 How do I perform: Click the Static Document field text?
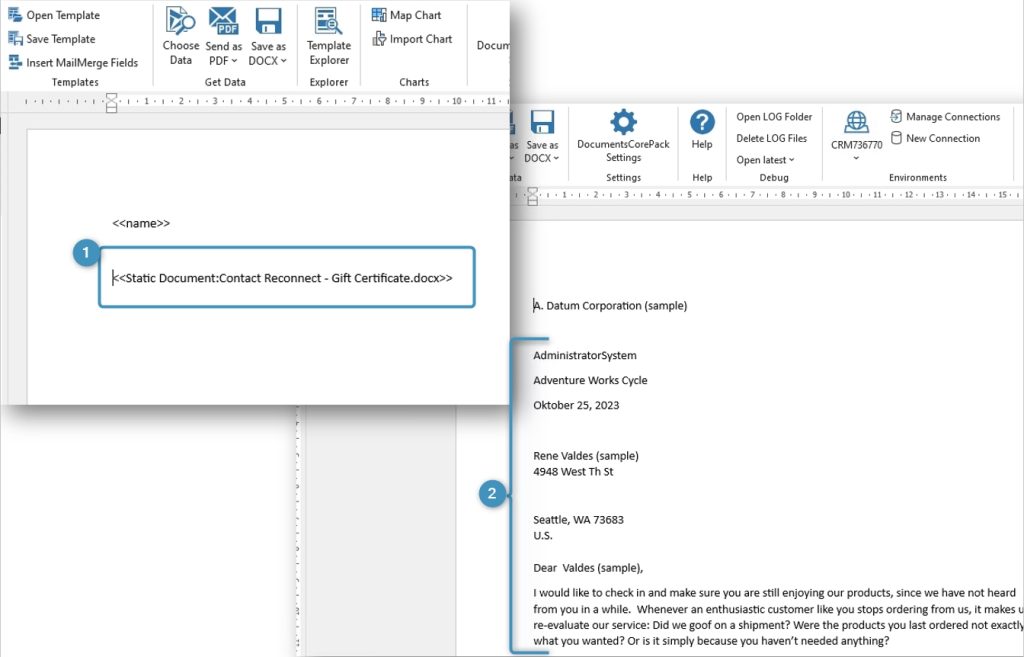pyautogui.click(x=282, y=278)
